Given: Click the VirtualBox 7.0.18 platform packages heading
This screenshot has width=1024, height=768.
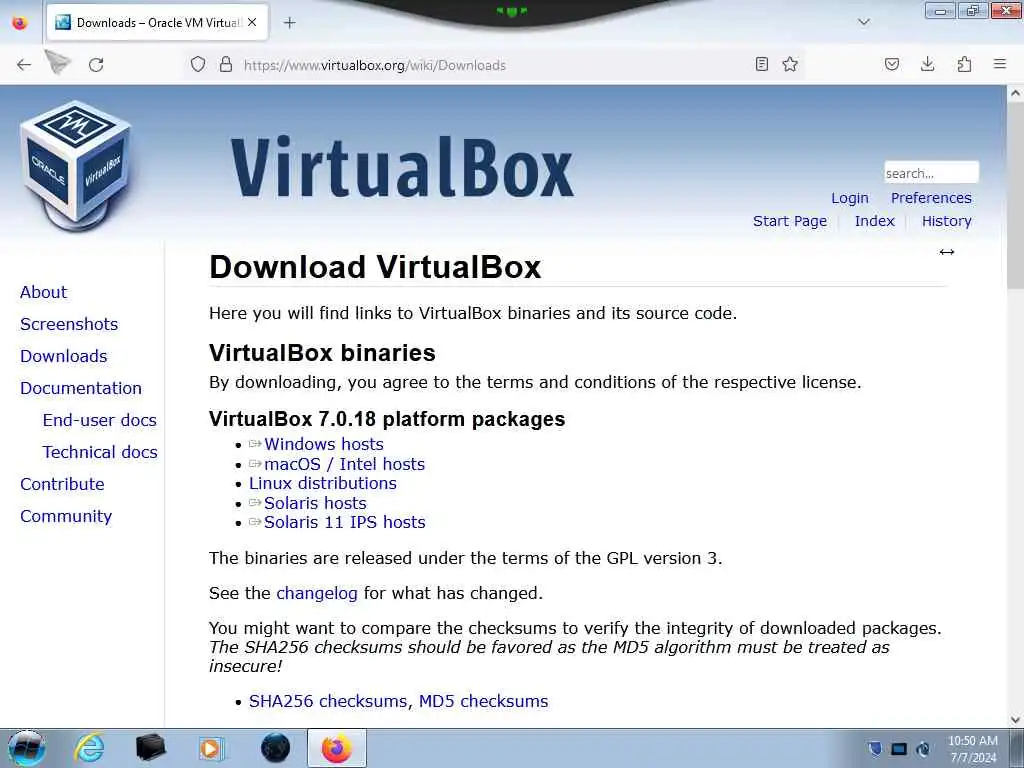Looking at the screenshot, I should [x=387, y=419].
